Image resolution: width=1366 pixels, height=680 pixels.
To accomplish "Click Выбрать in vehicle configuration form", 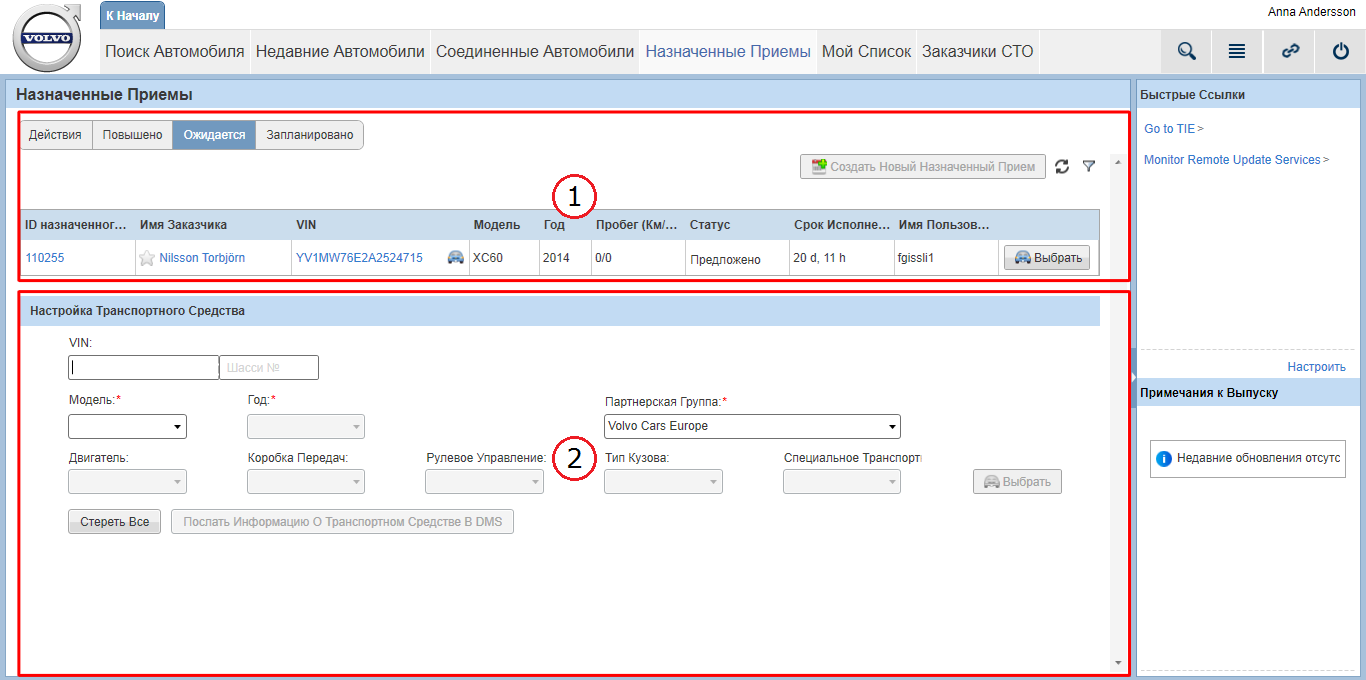I will [1017, 482].
